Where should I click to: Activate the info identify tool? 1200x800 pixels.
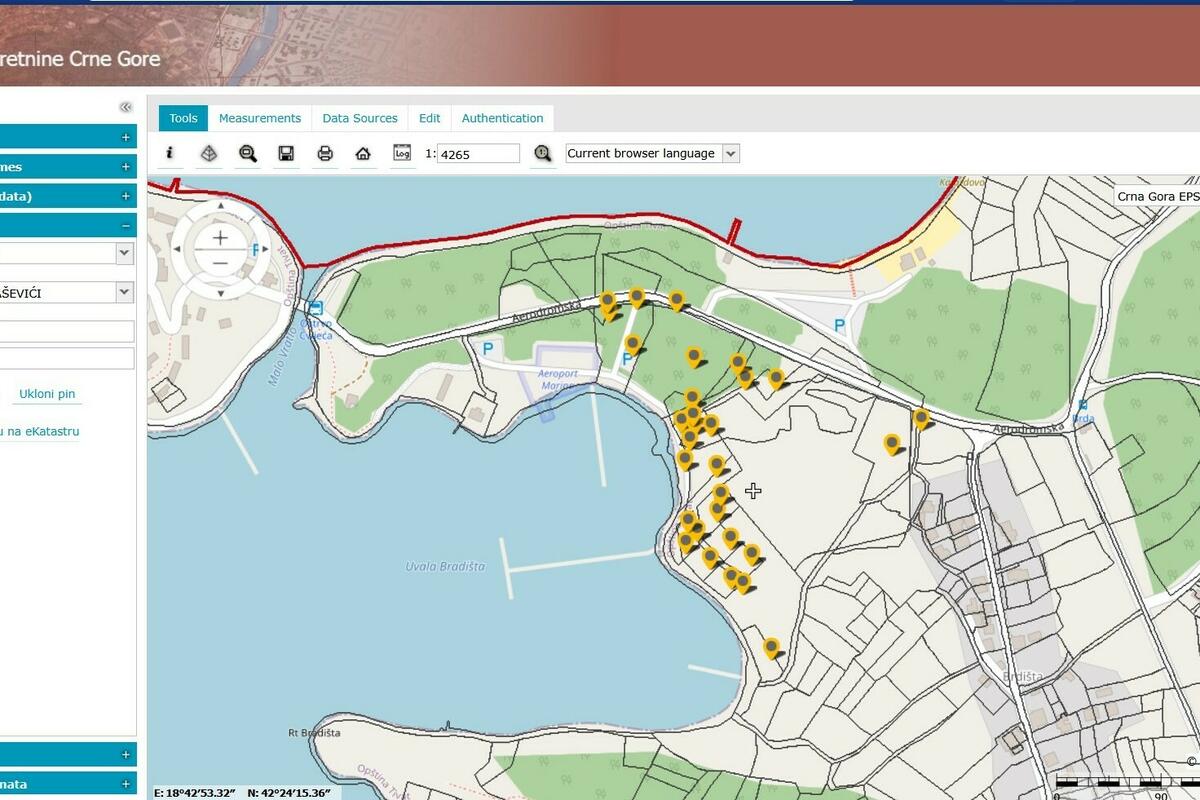[x=170, y=153]
